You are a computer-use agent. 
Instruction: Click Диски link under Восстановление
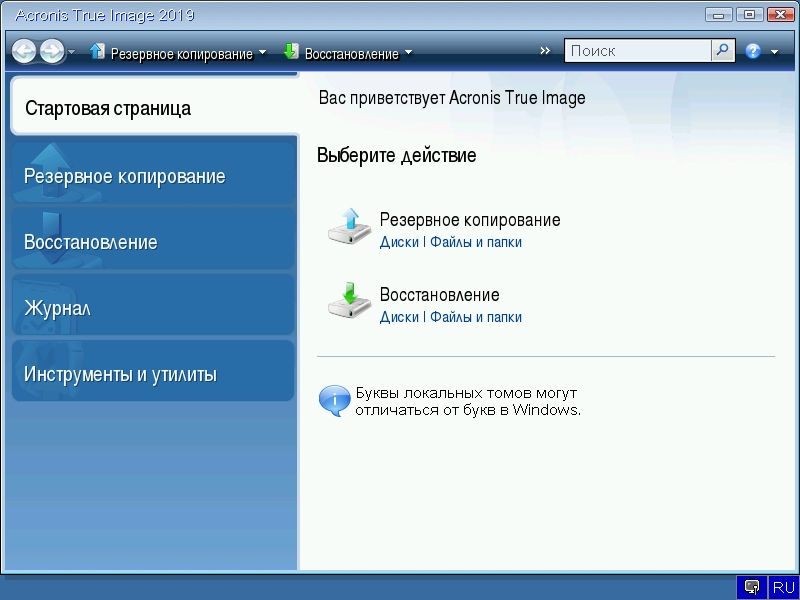click(x=399, y=317)
